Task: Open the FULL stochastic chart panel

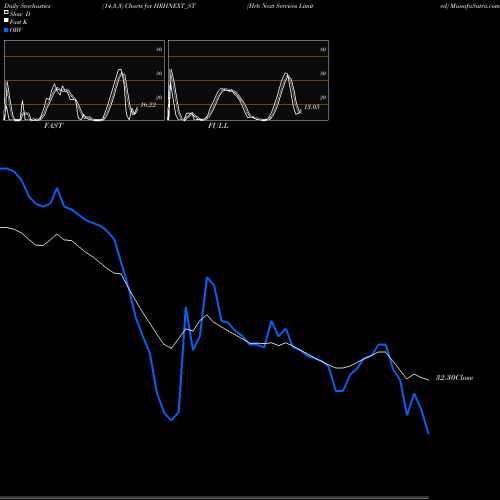Action: click(248, 80)
